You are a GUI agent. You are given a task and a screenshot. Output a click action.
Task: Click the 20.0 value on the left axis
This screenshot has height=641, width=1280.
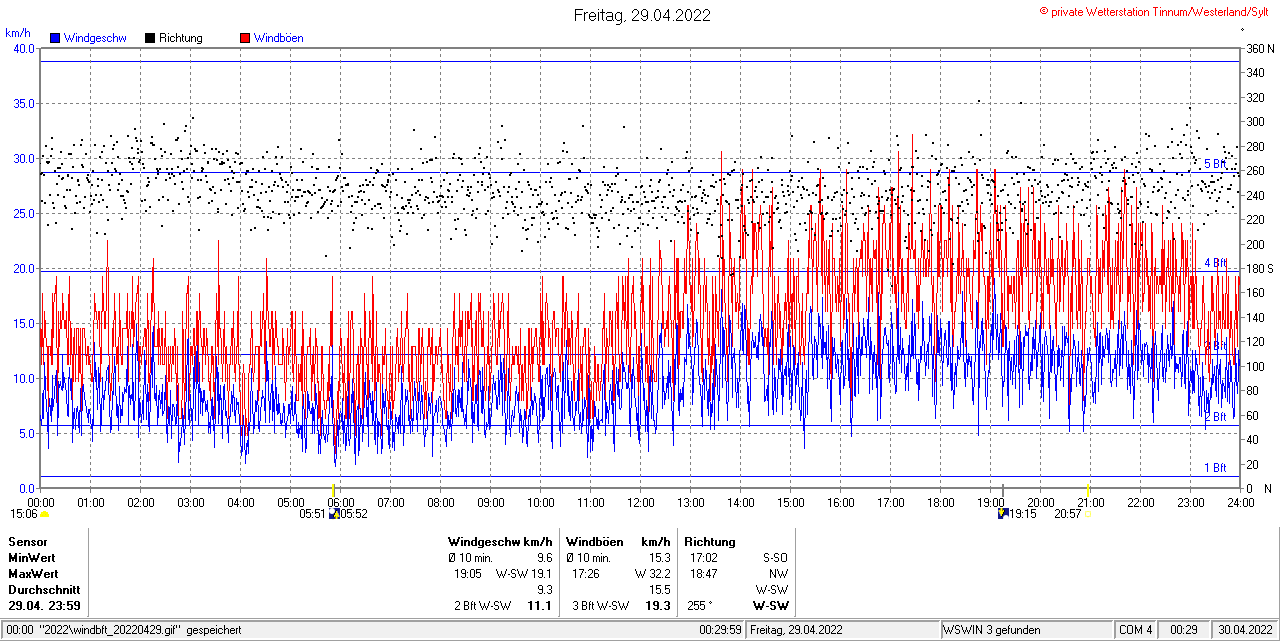[x=23, y=268]
